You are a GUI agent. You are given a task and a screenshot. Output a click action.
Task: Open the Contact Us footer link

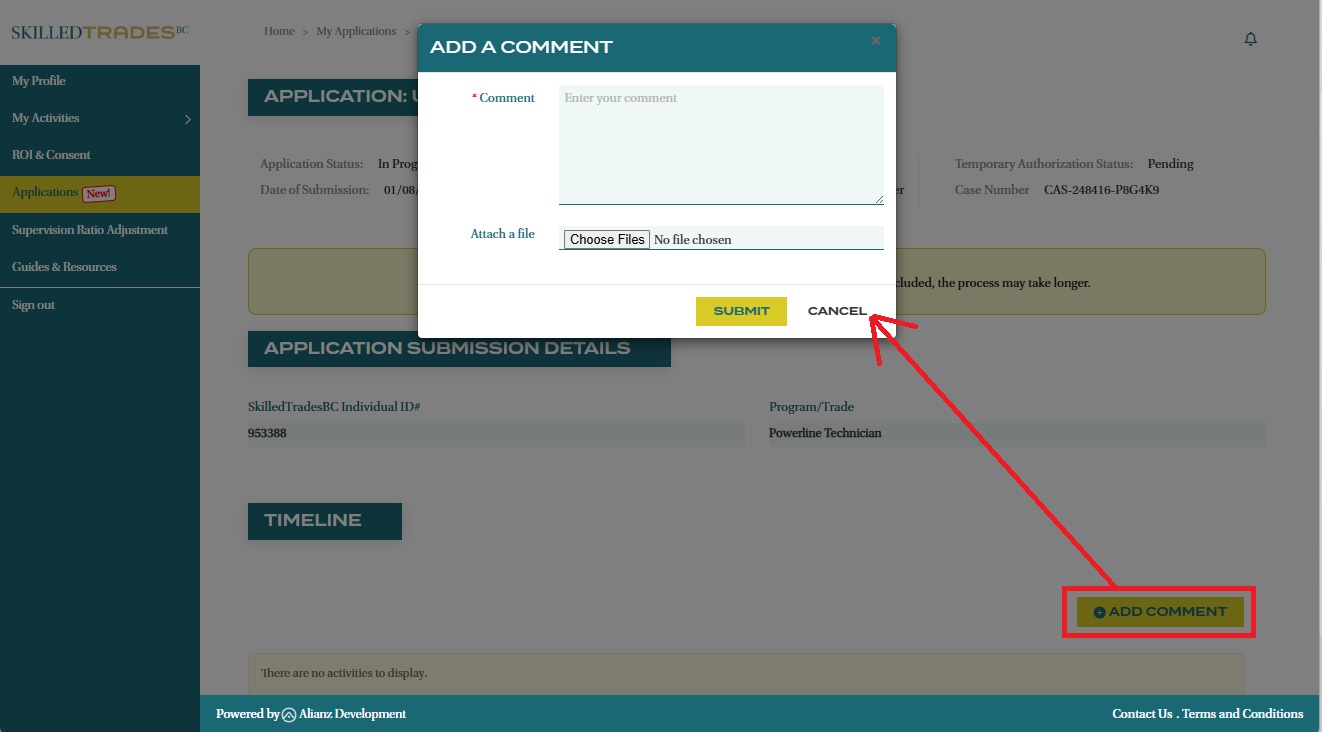coord(1142,714)
